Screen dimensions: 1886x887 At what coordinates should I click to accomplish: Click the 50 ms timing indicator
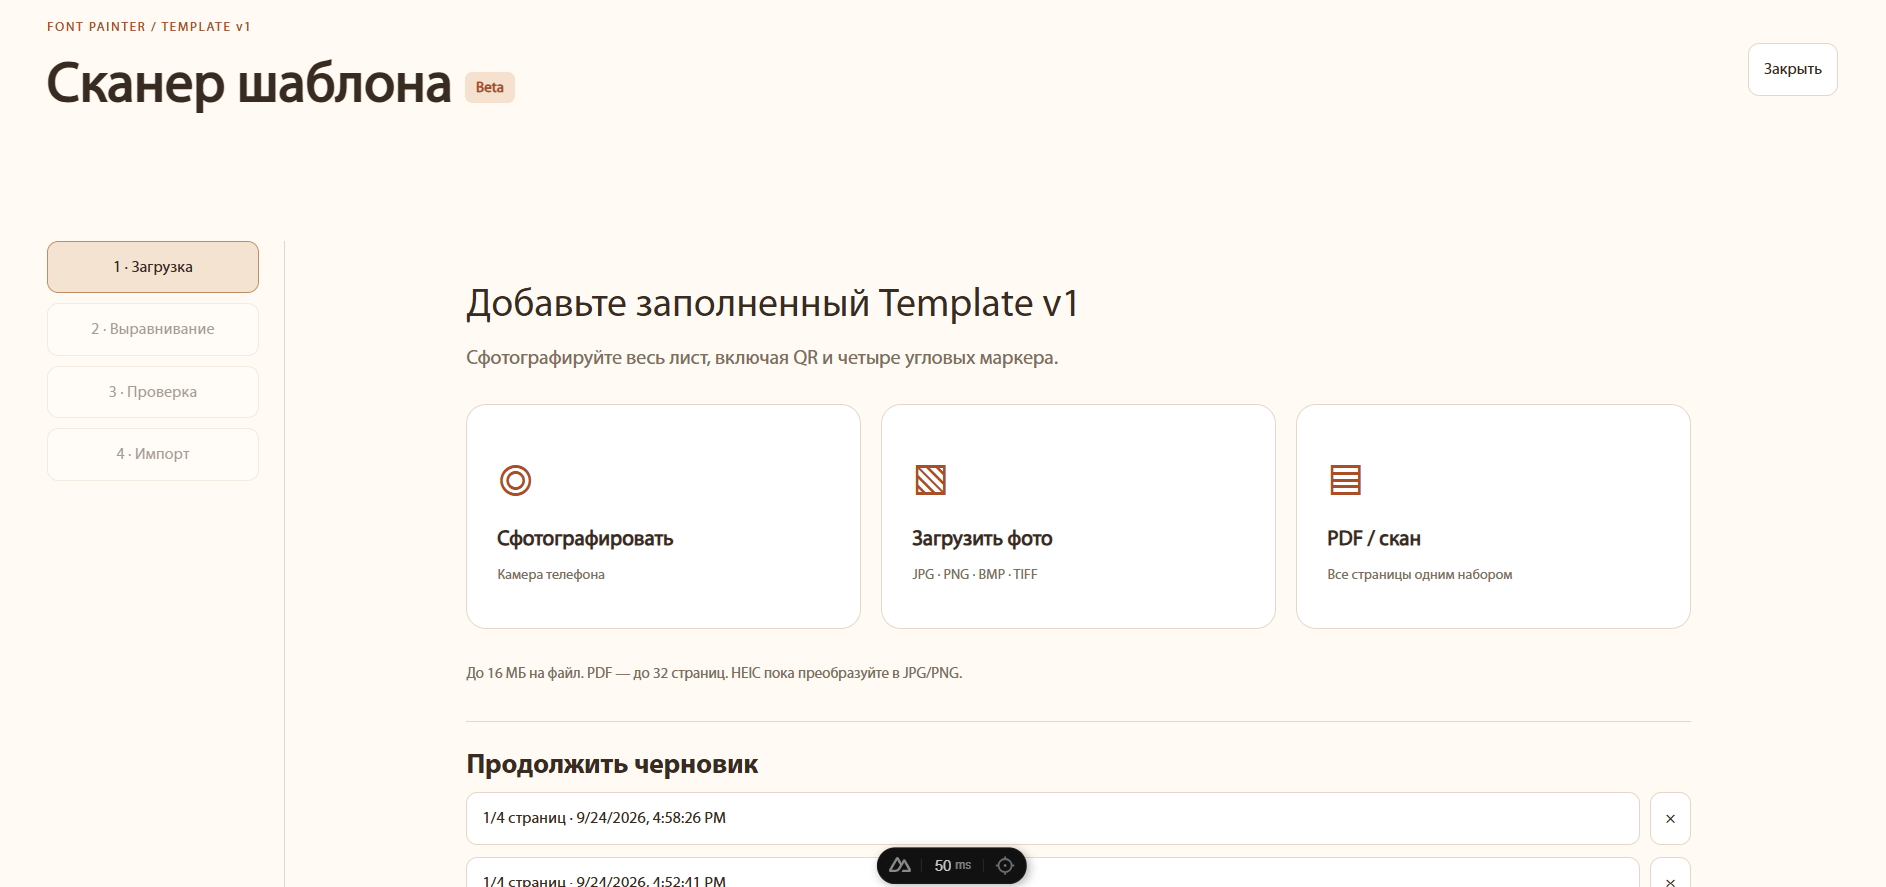point(952,865)
